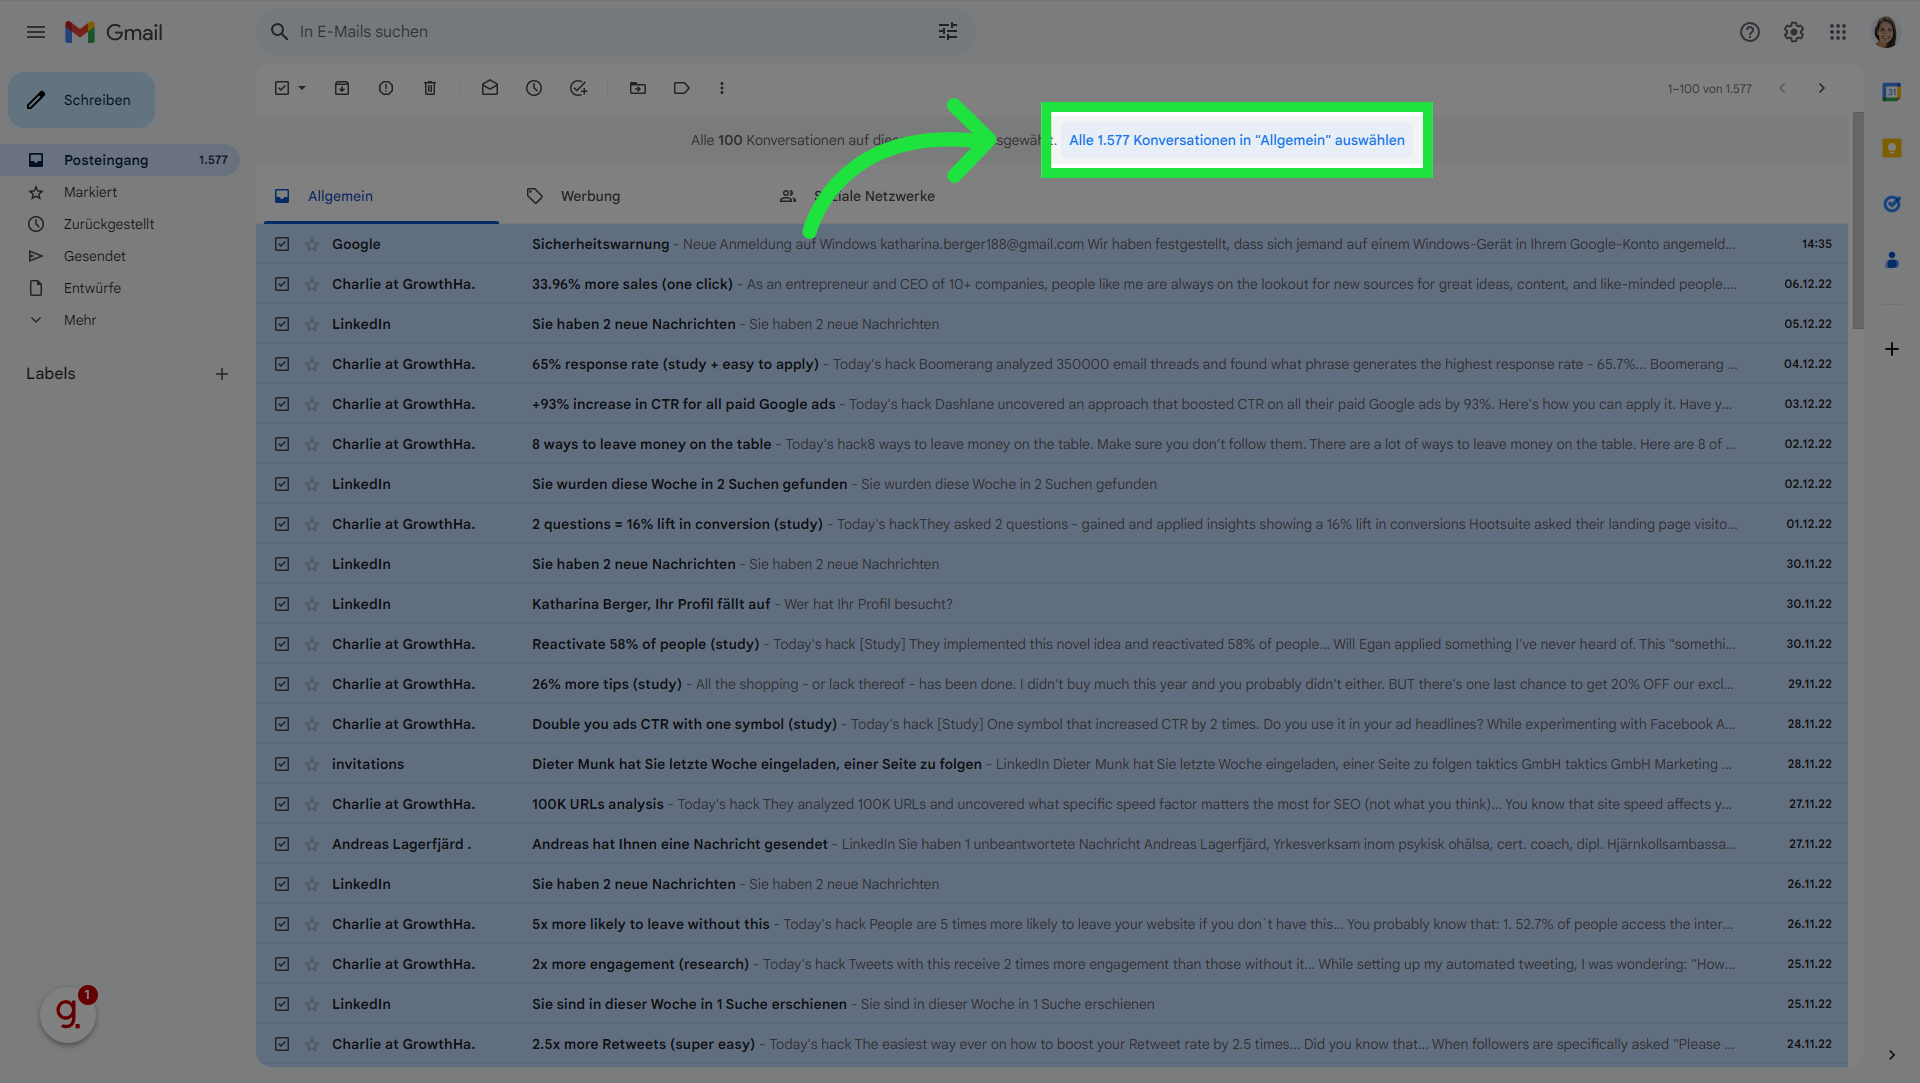This screenshot has height=1083, width=1920.
Task: Open the main menu hamburger icon
Action: [36, 32]
